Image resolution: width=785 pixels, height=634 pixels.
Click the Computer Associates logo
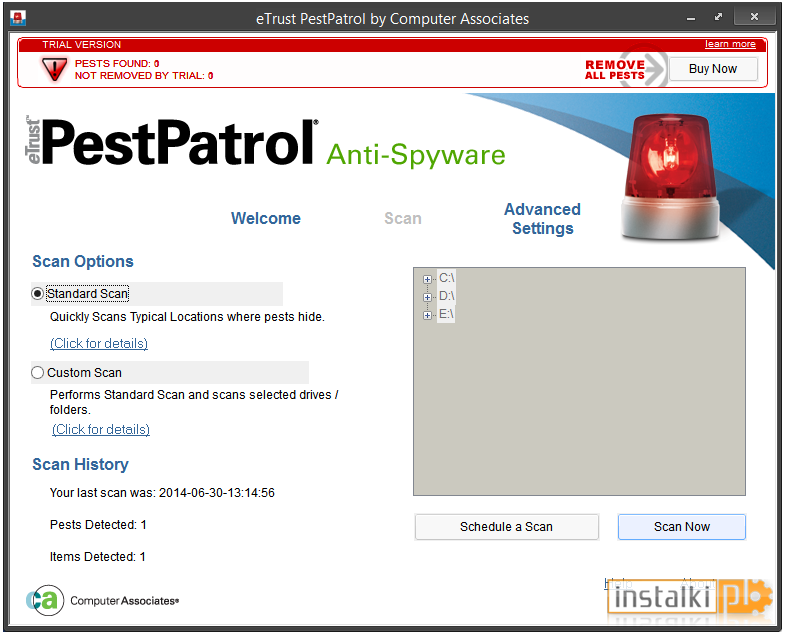click(x=102, y=600)
